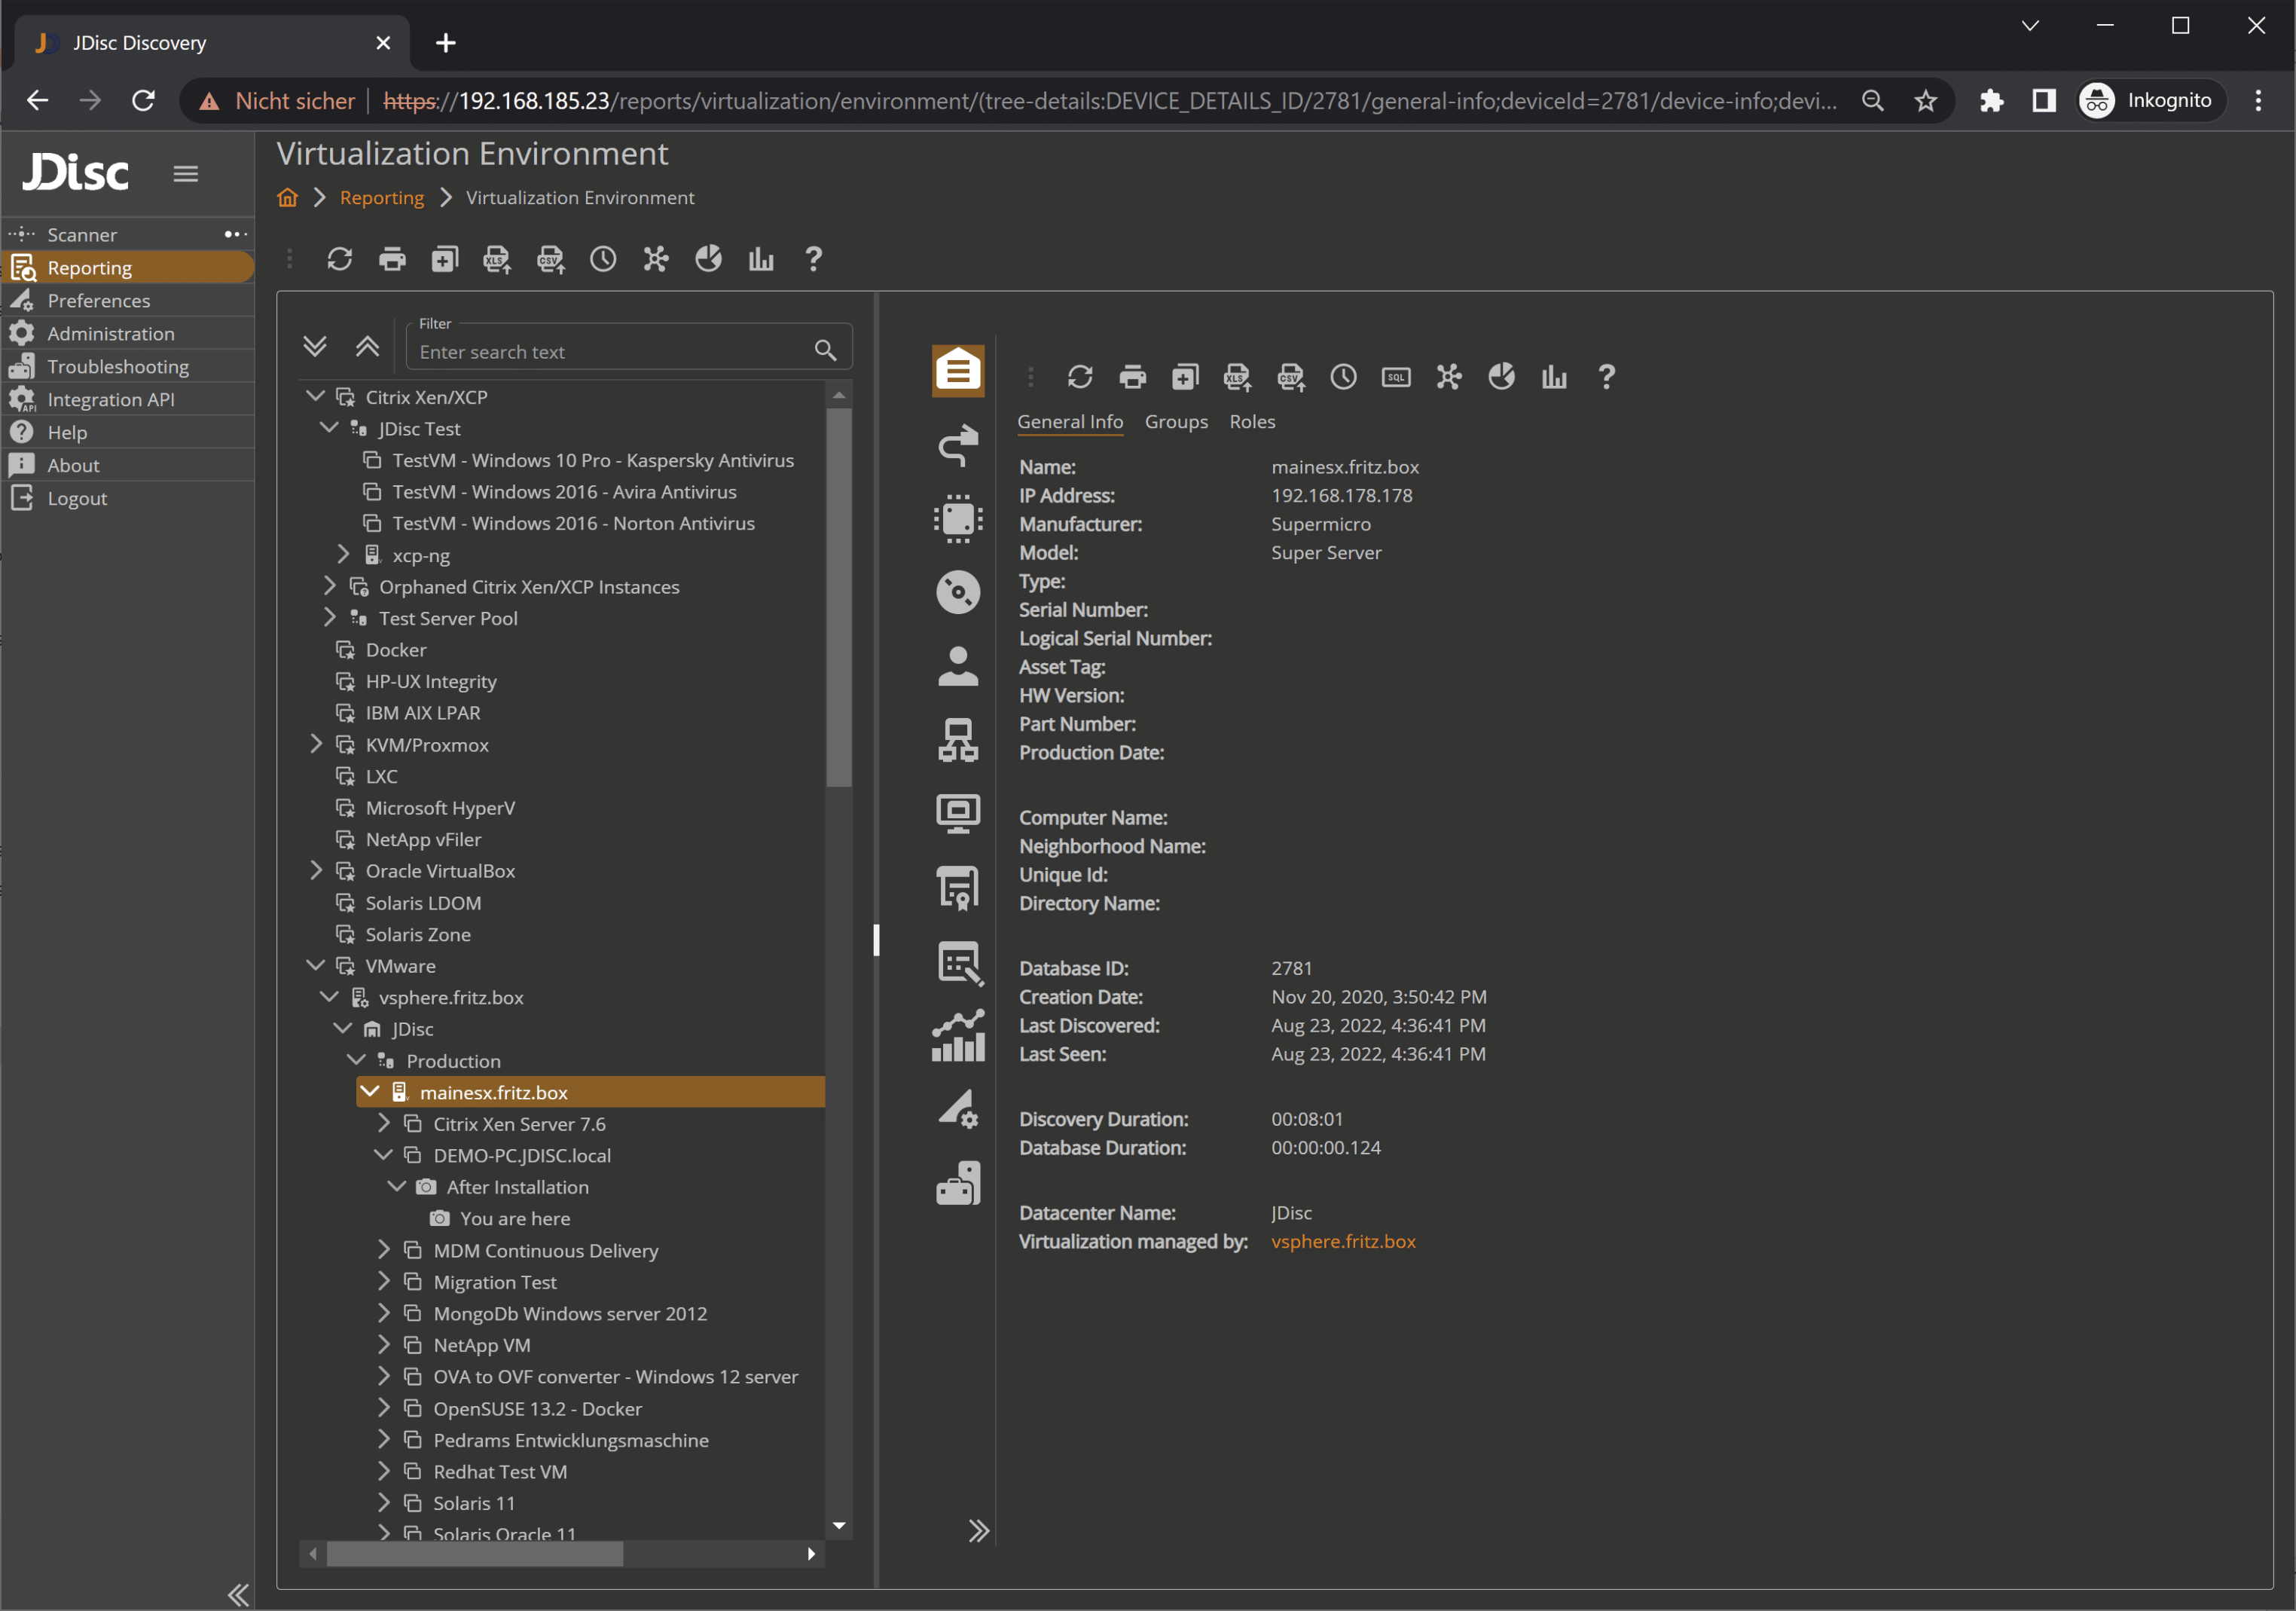Click the Reporting breadcrumb link

pos(381,197)
